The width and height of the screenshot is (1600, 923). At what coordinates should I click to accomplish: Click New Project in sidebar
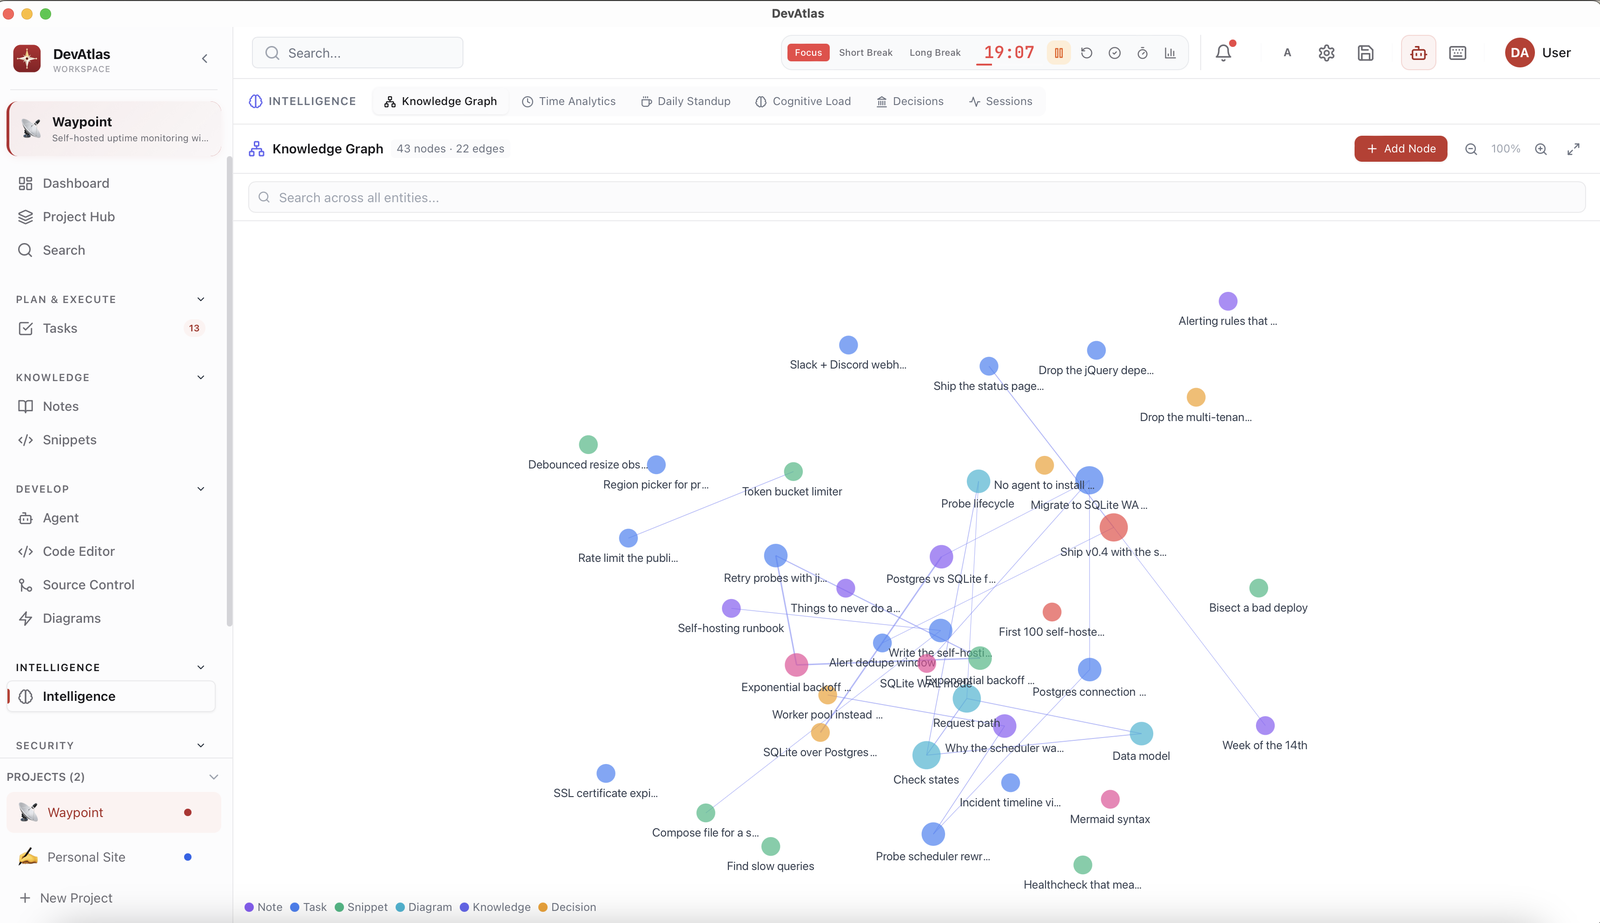pyautogui.click(x=66, y=898)
